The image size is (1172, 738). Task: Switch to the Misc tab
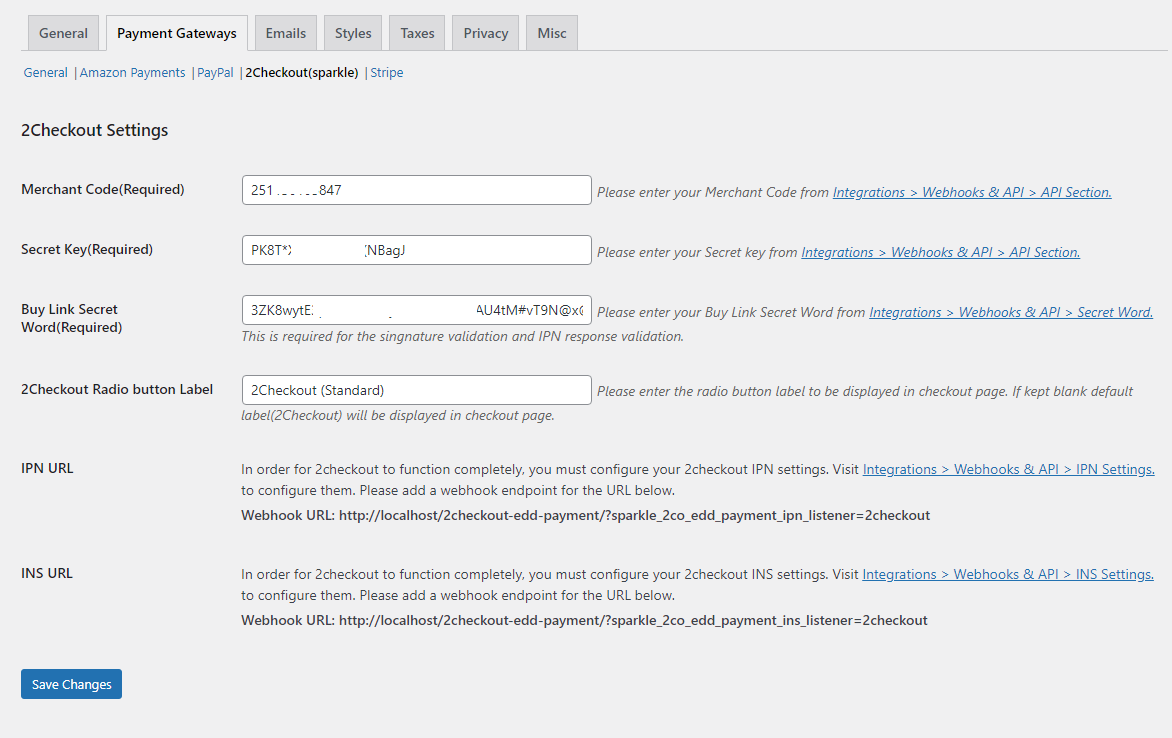point(552,33)
